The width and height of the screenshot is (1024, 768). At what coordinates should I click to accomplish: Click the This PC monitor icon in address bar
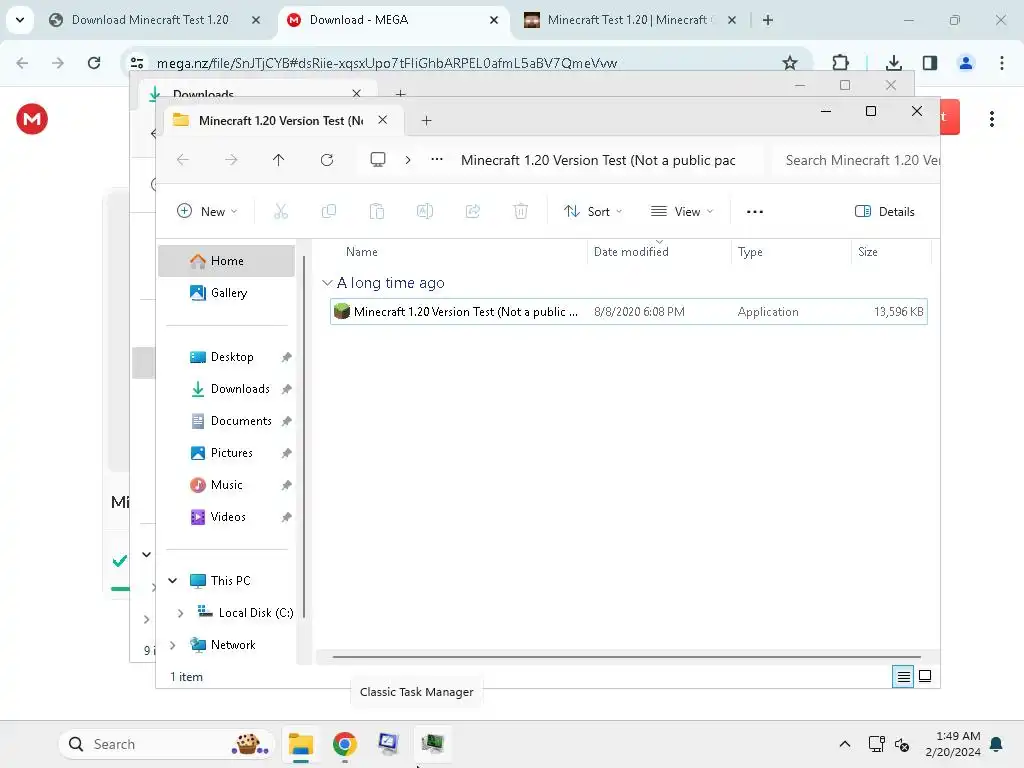point(377,160)
